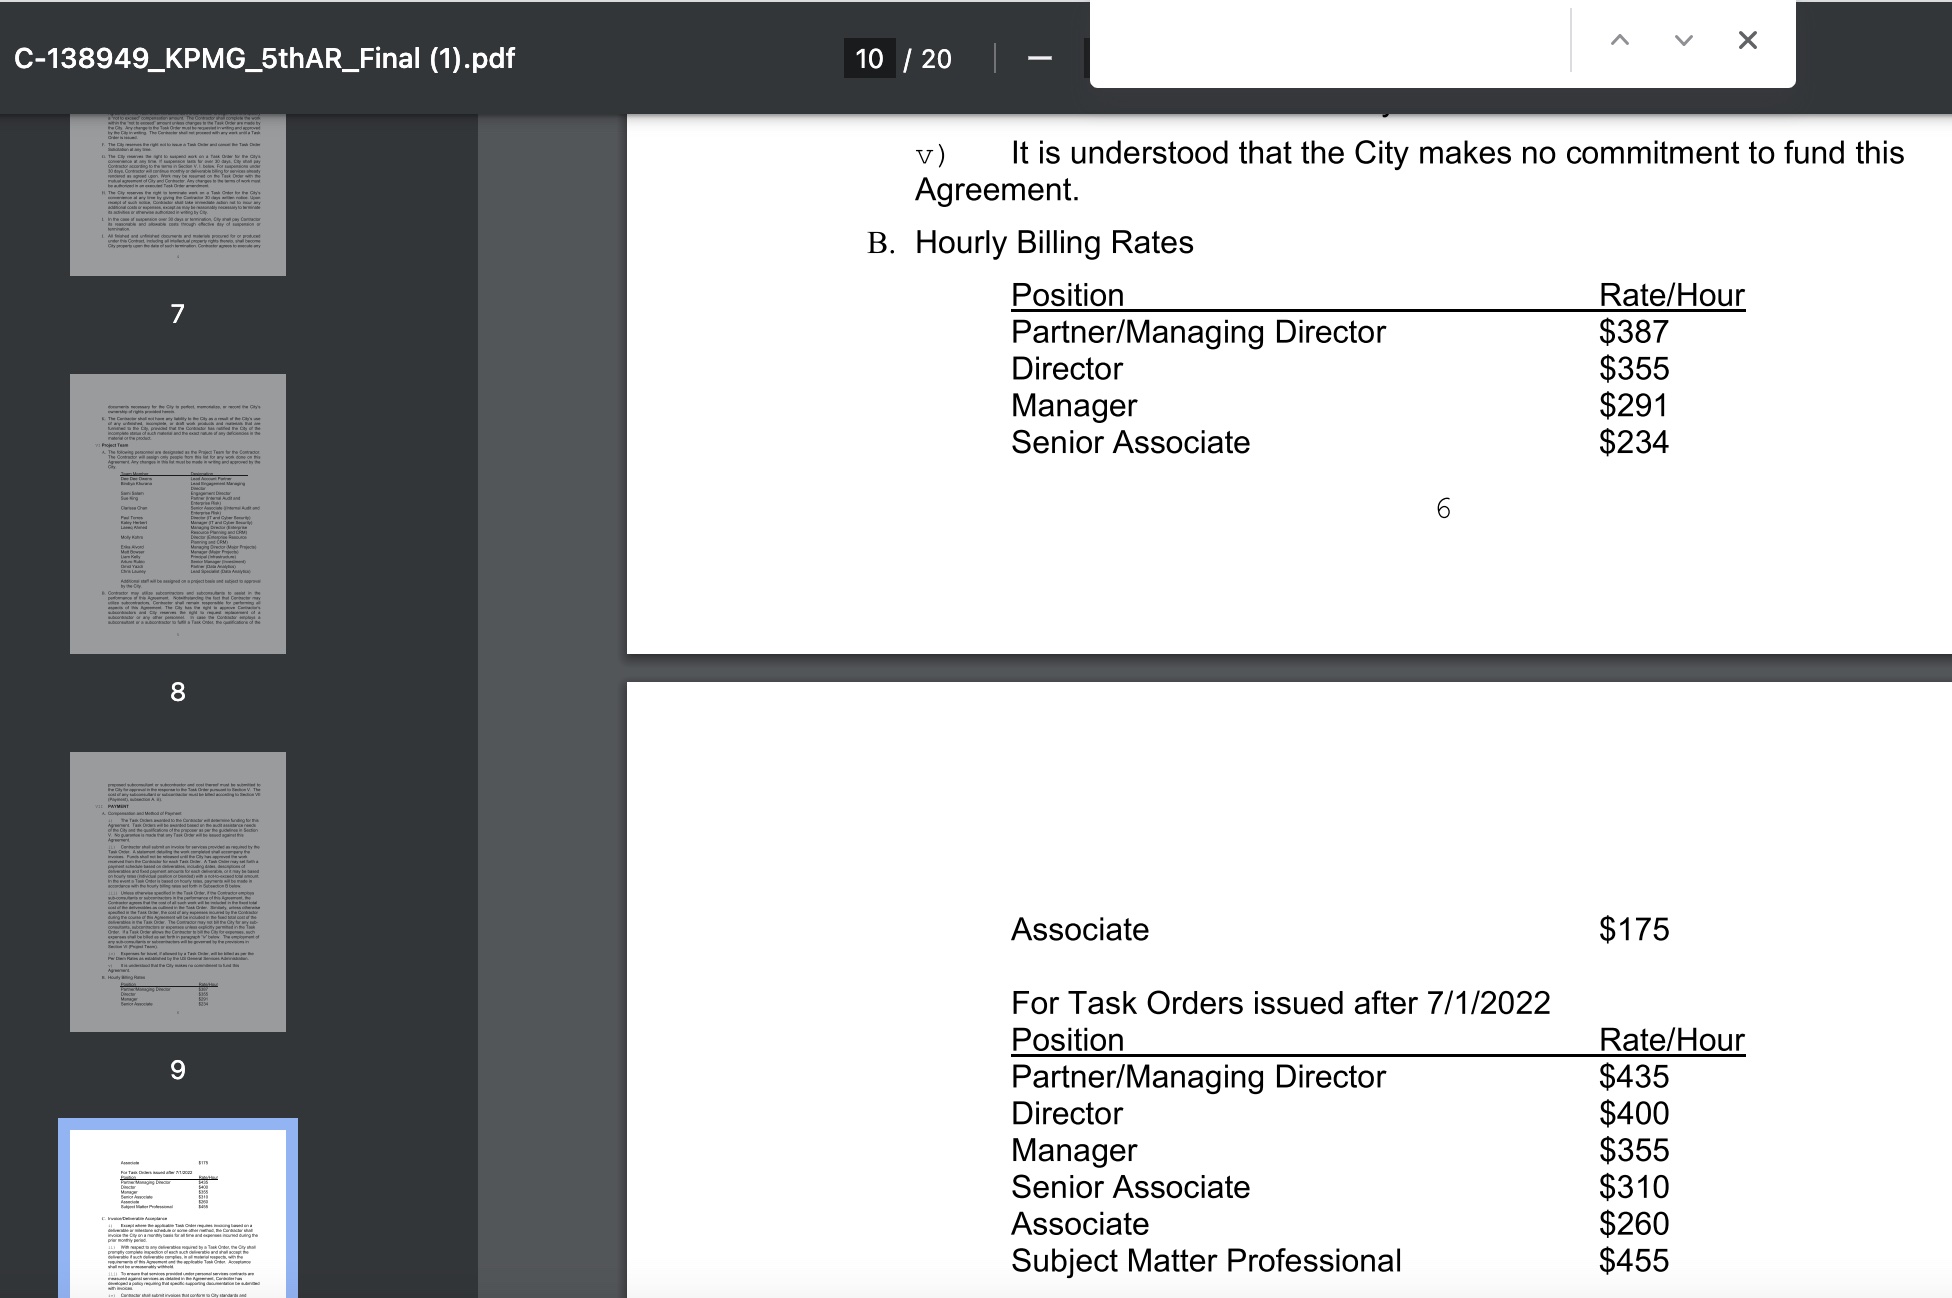
Task: Click the $455 rate value
Action: click(1633, 1261)
